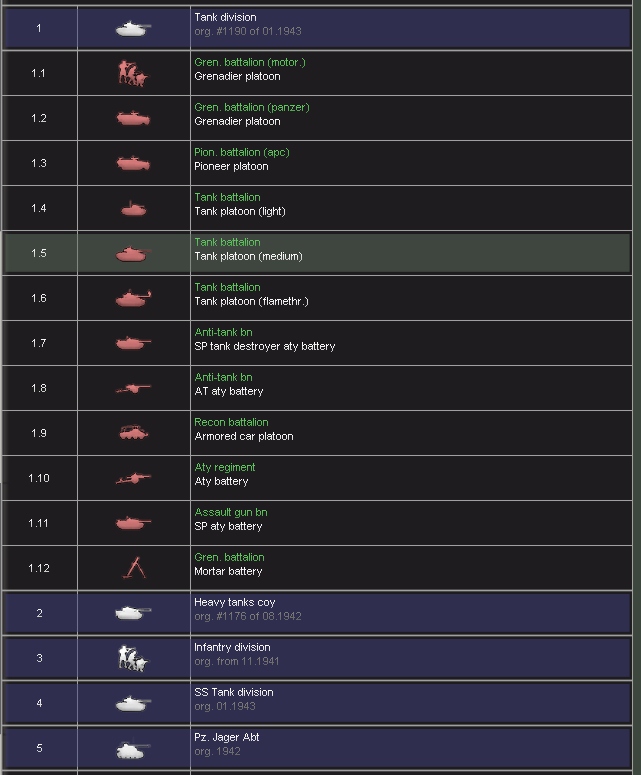
Task: Select the mortar battery icon
Action: click(x=133, y=568)
